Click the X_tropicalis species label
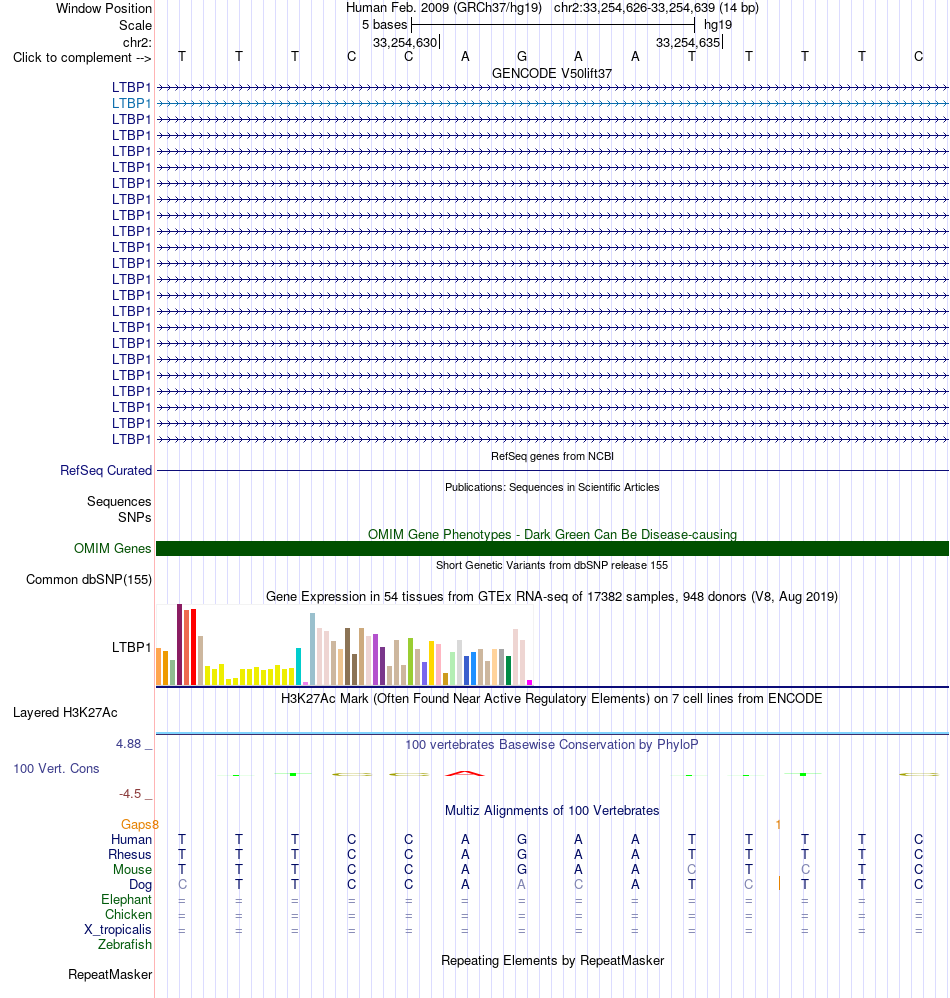 tap(118, 929)
